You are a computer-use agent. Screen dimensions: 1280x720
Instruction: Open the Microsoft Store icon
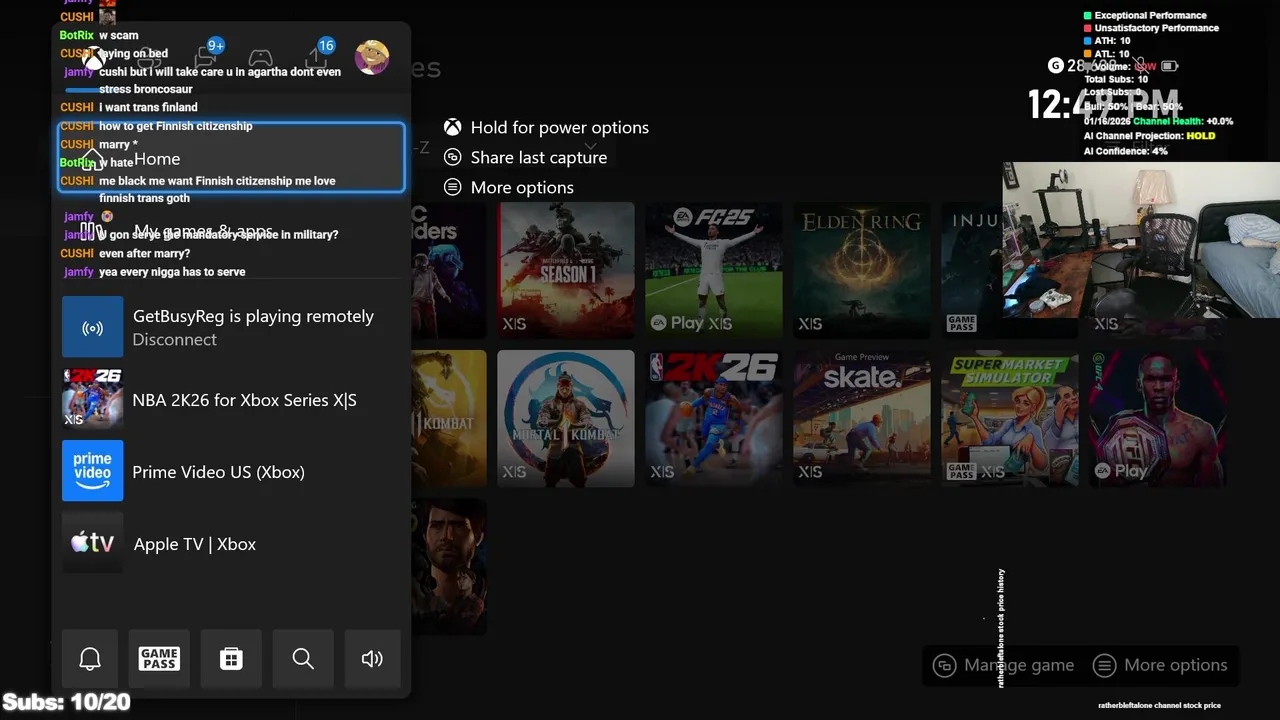point(231,658)
